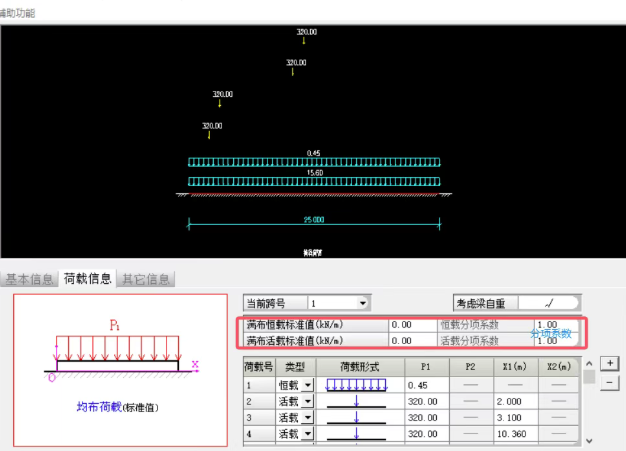626x451 pixels.
Task: Click the 满布恒载标准值 input field
Action: coord(412,325)
